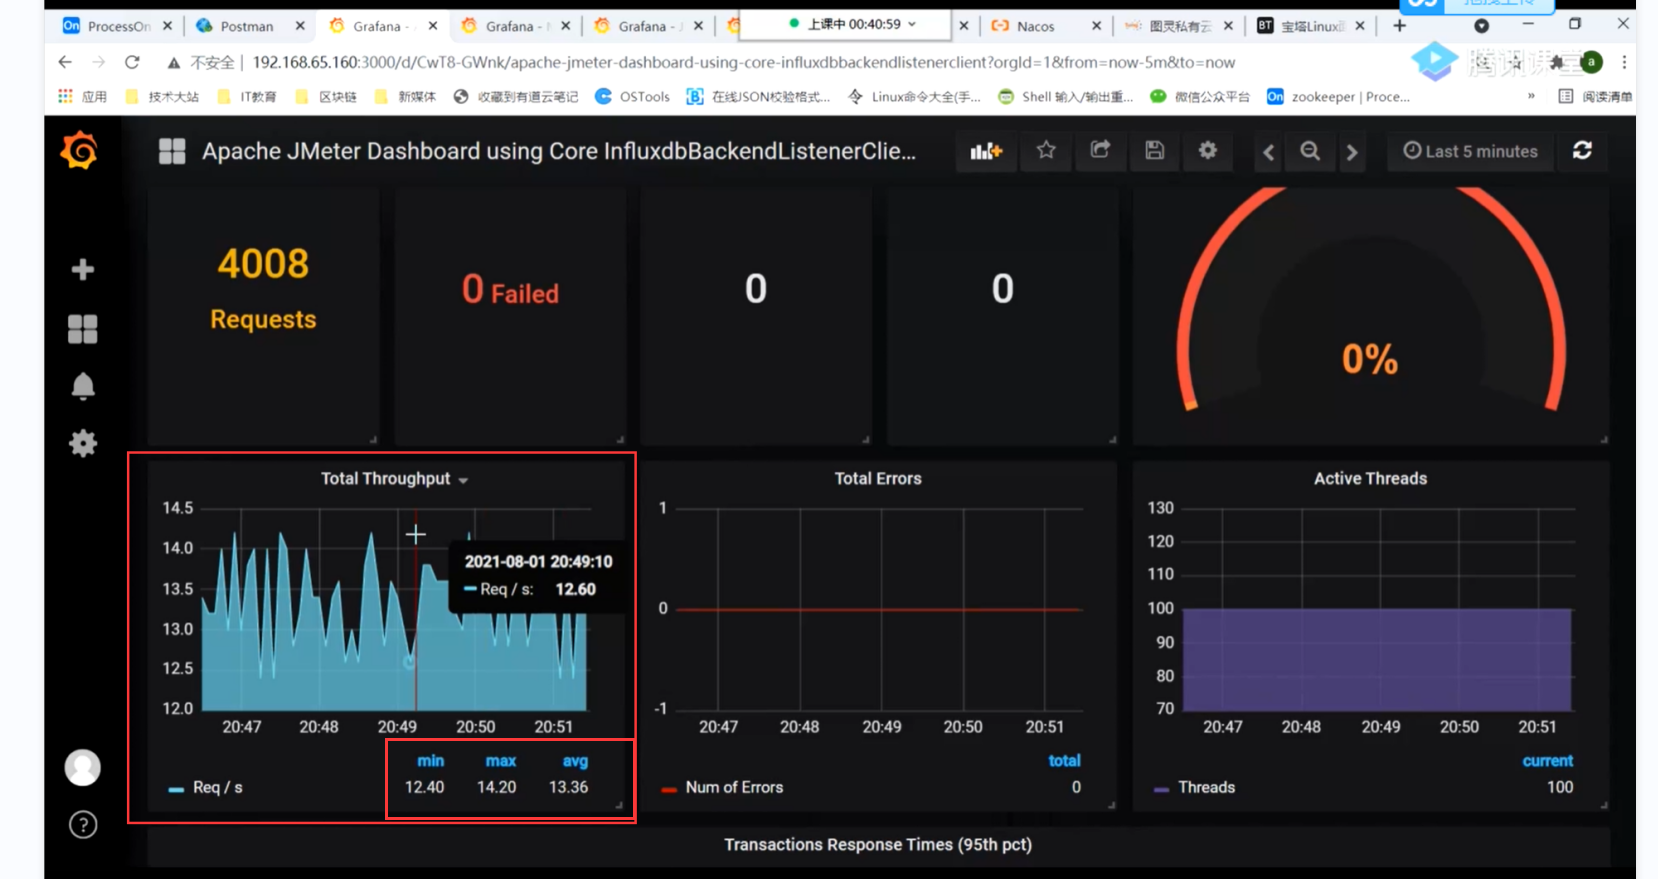The width and height of the screenshot is (1658, 879).
Task: Switch to the 宝塔Linux browser tab
Action: [1311, 26]
